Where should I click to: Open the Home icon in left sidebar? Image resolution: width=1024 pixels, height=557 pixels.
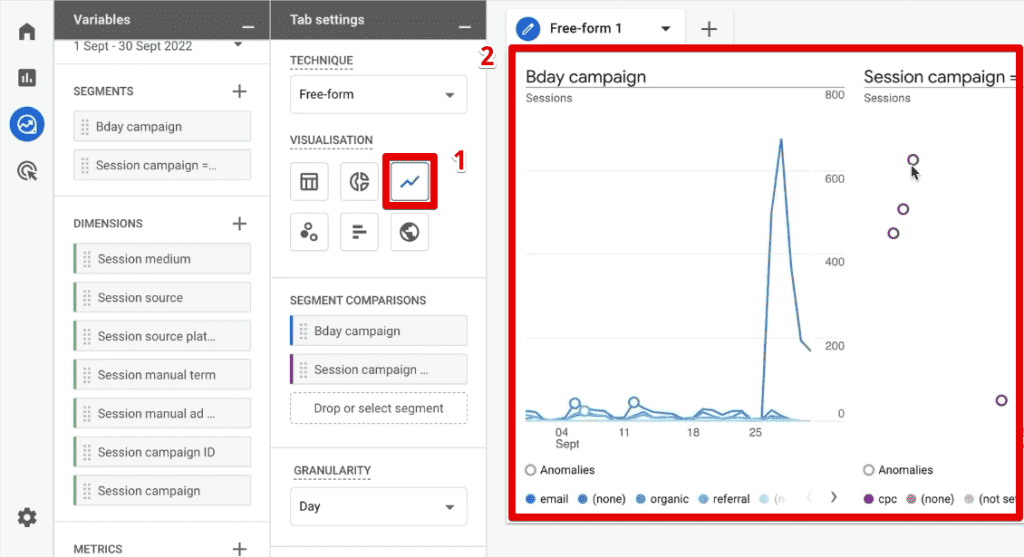[27, 31]
